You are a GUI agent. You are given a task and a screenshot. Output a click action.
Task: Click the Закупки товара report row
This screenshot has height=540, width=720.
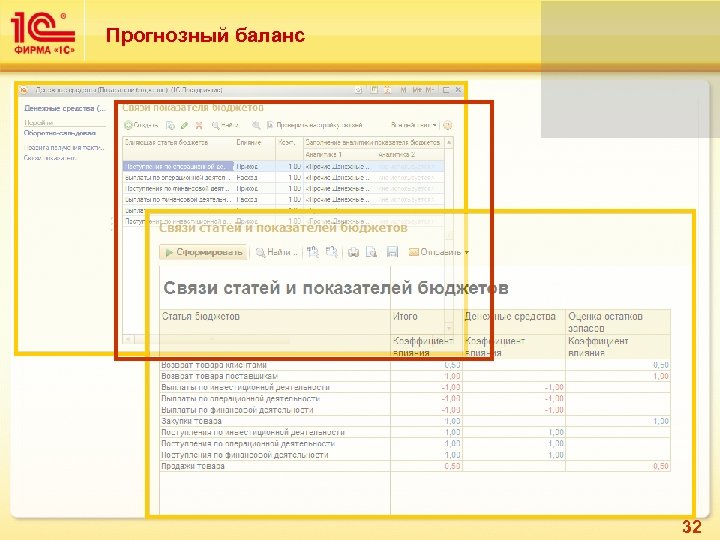[x=415, y=421]
